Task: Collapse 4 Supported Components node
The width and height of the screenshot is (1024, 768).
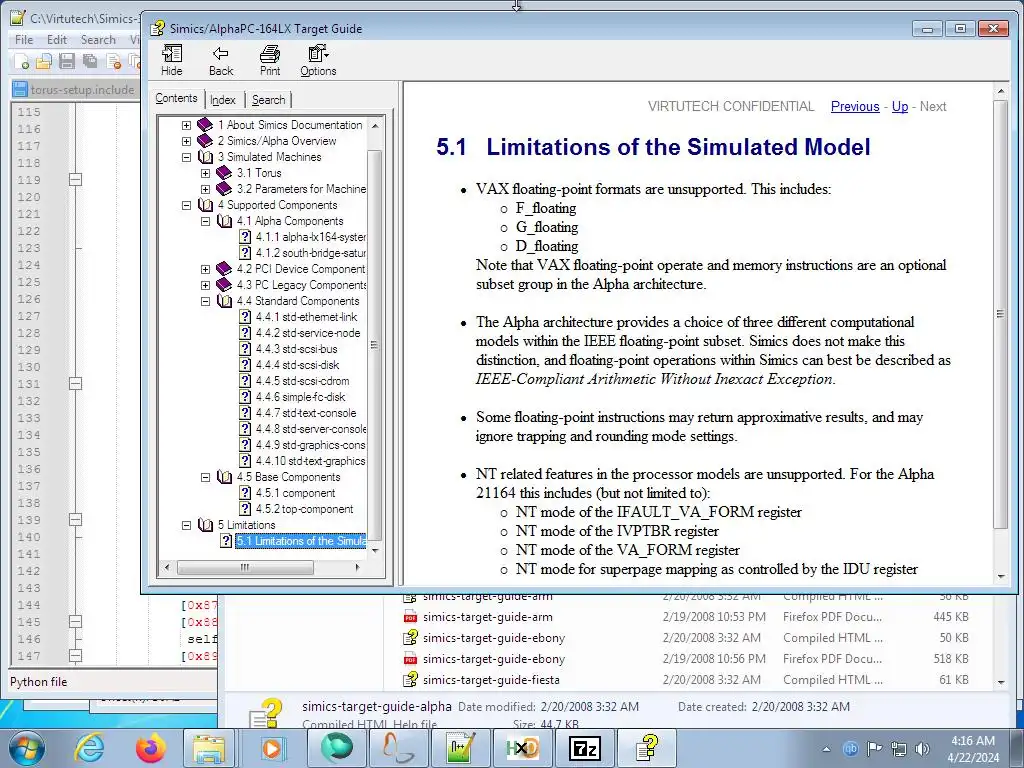Action: [186, 205]
